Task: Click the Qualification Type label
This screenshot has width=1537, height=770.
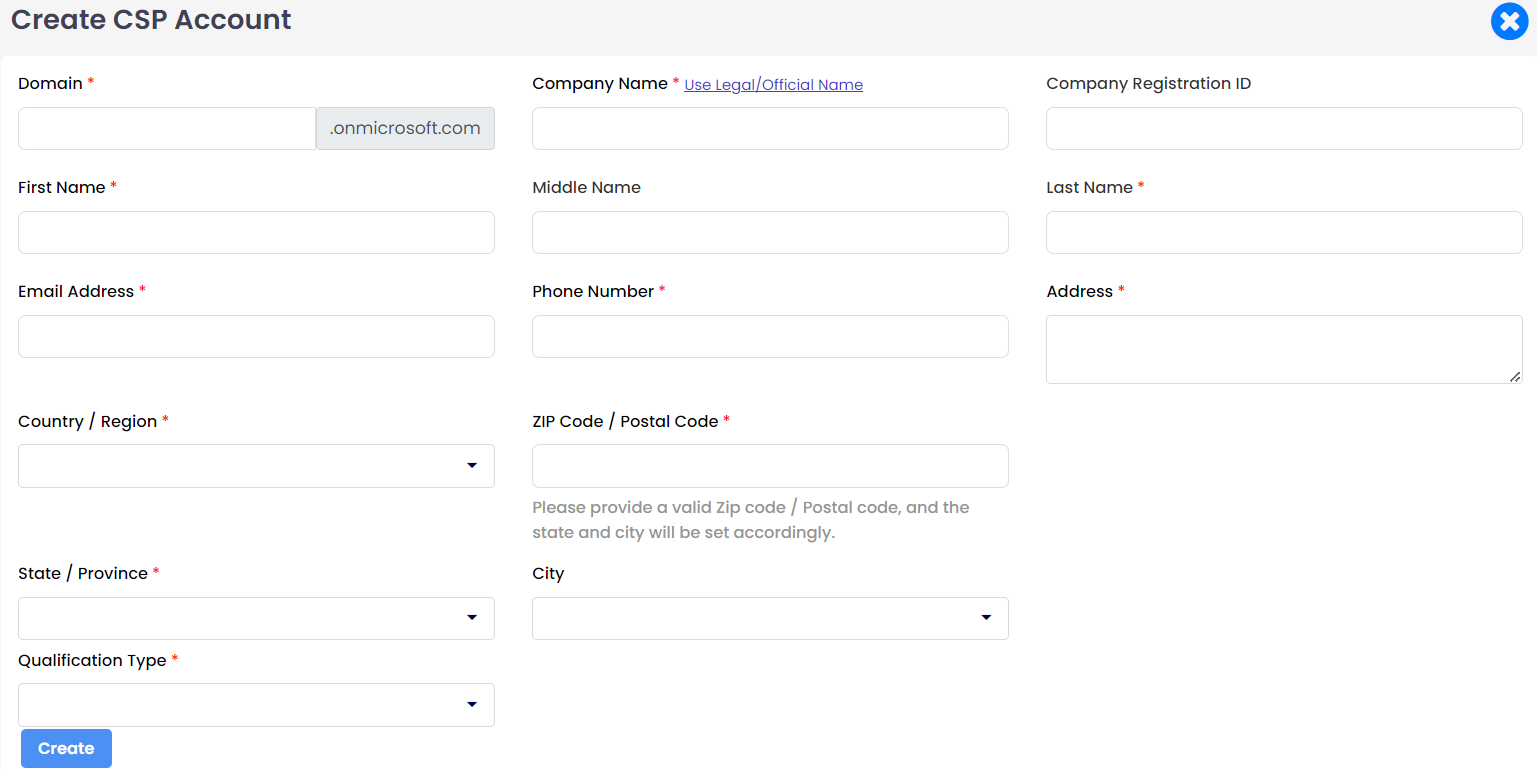Action: click(x=92, y=661)
